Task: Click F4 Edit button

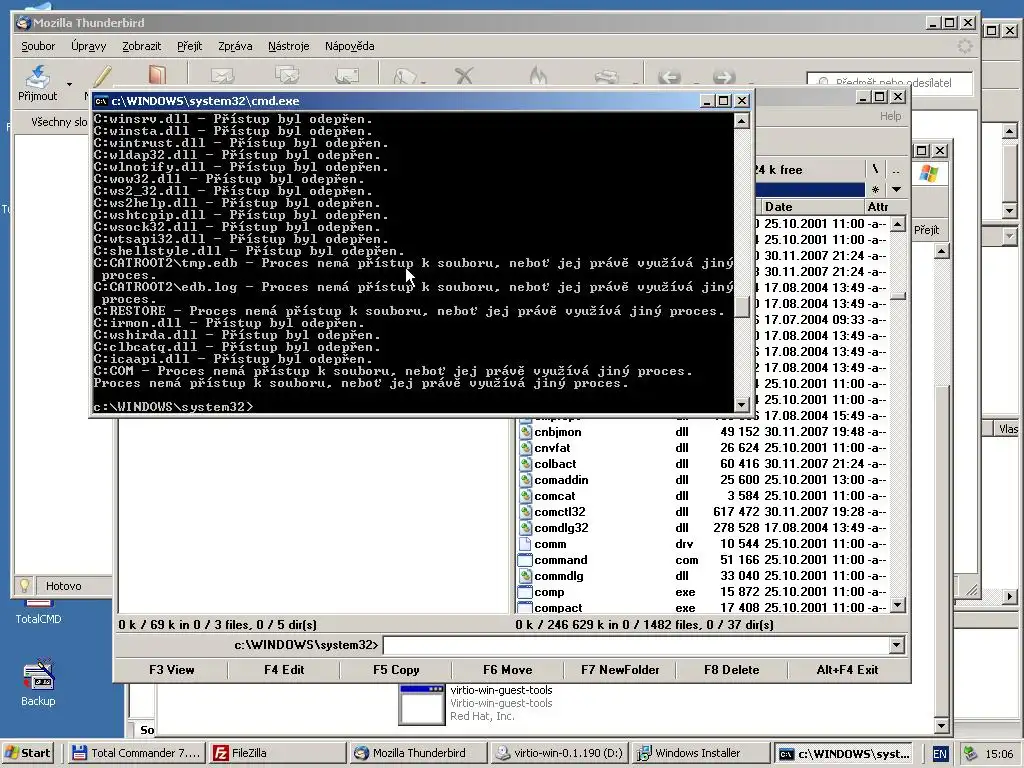Action: click(x=284, y=669)
